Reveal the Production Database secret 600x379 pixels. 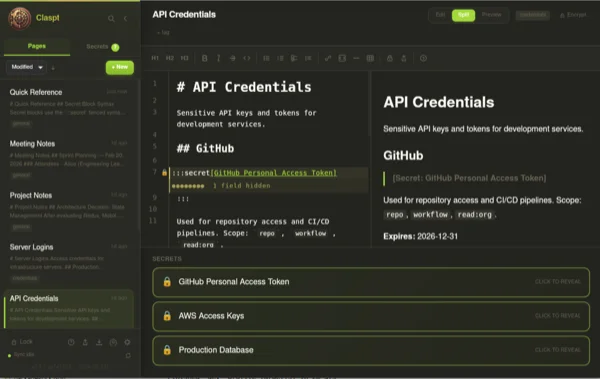coord(371,350)
